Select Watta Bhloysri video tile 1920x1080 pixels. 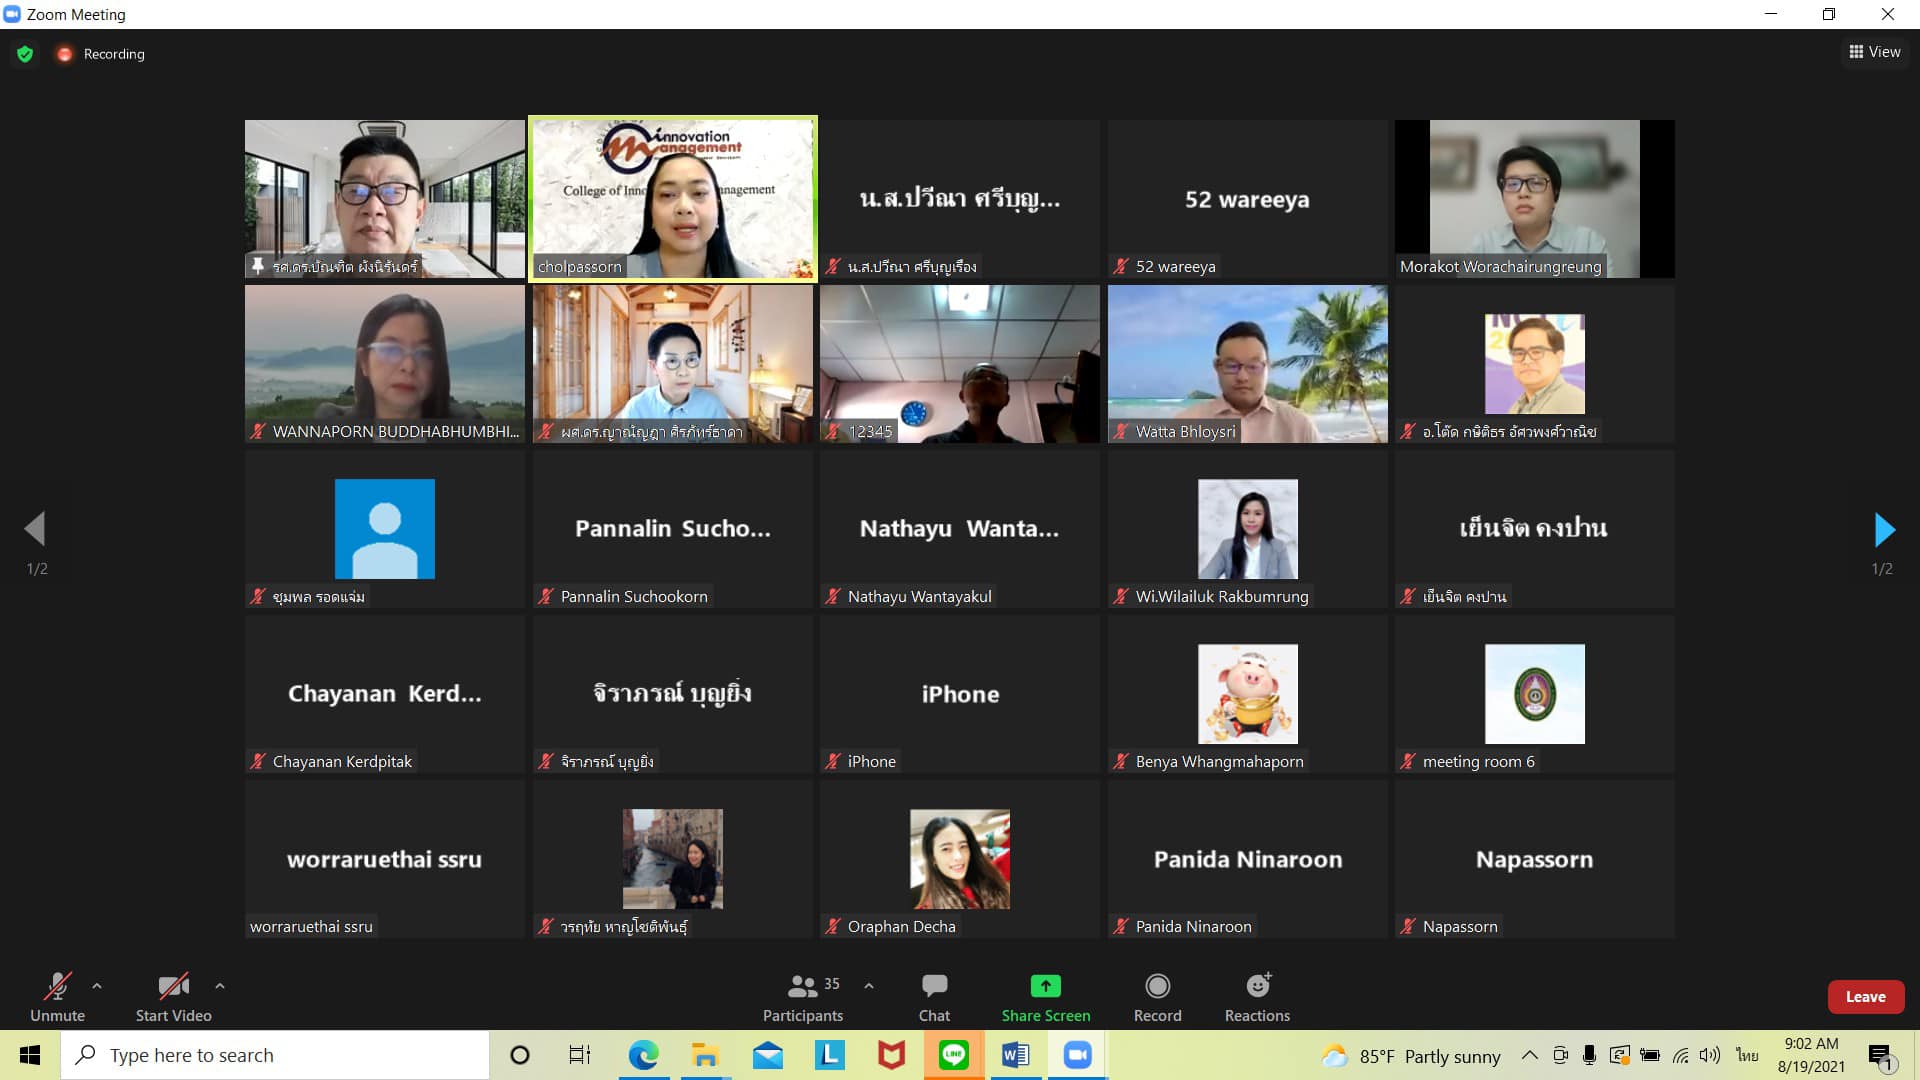coord(1247,364)
